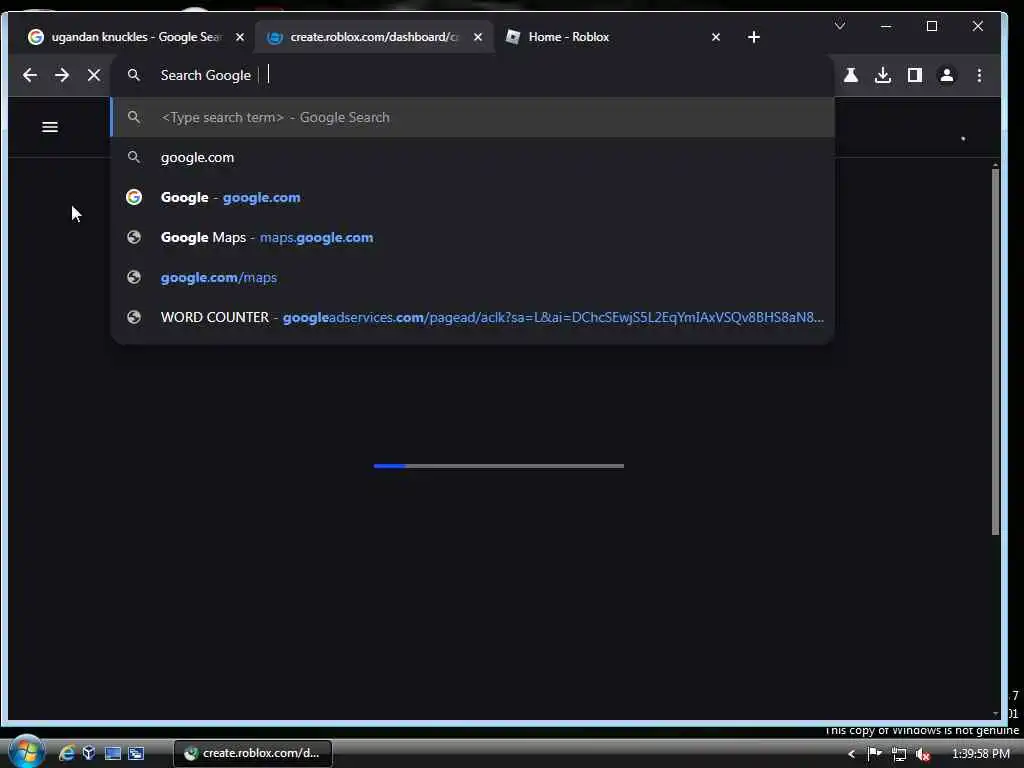The image size is (1024, 768).
Task: Open the profile avatar icon
Action: click(946, 75)
